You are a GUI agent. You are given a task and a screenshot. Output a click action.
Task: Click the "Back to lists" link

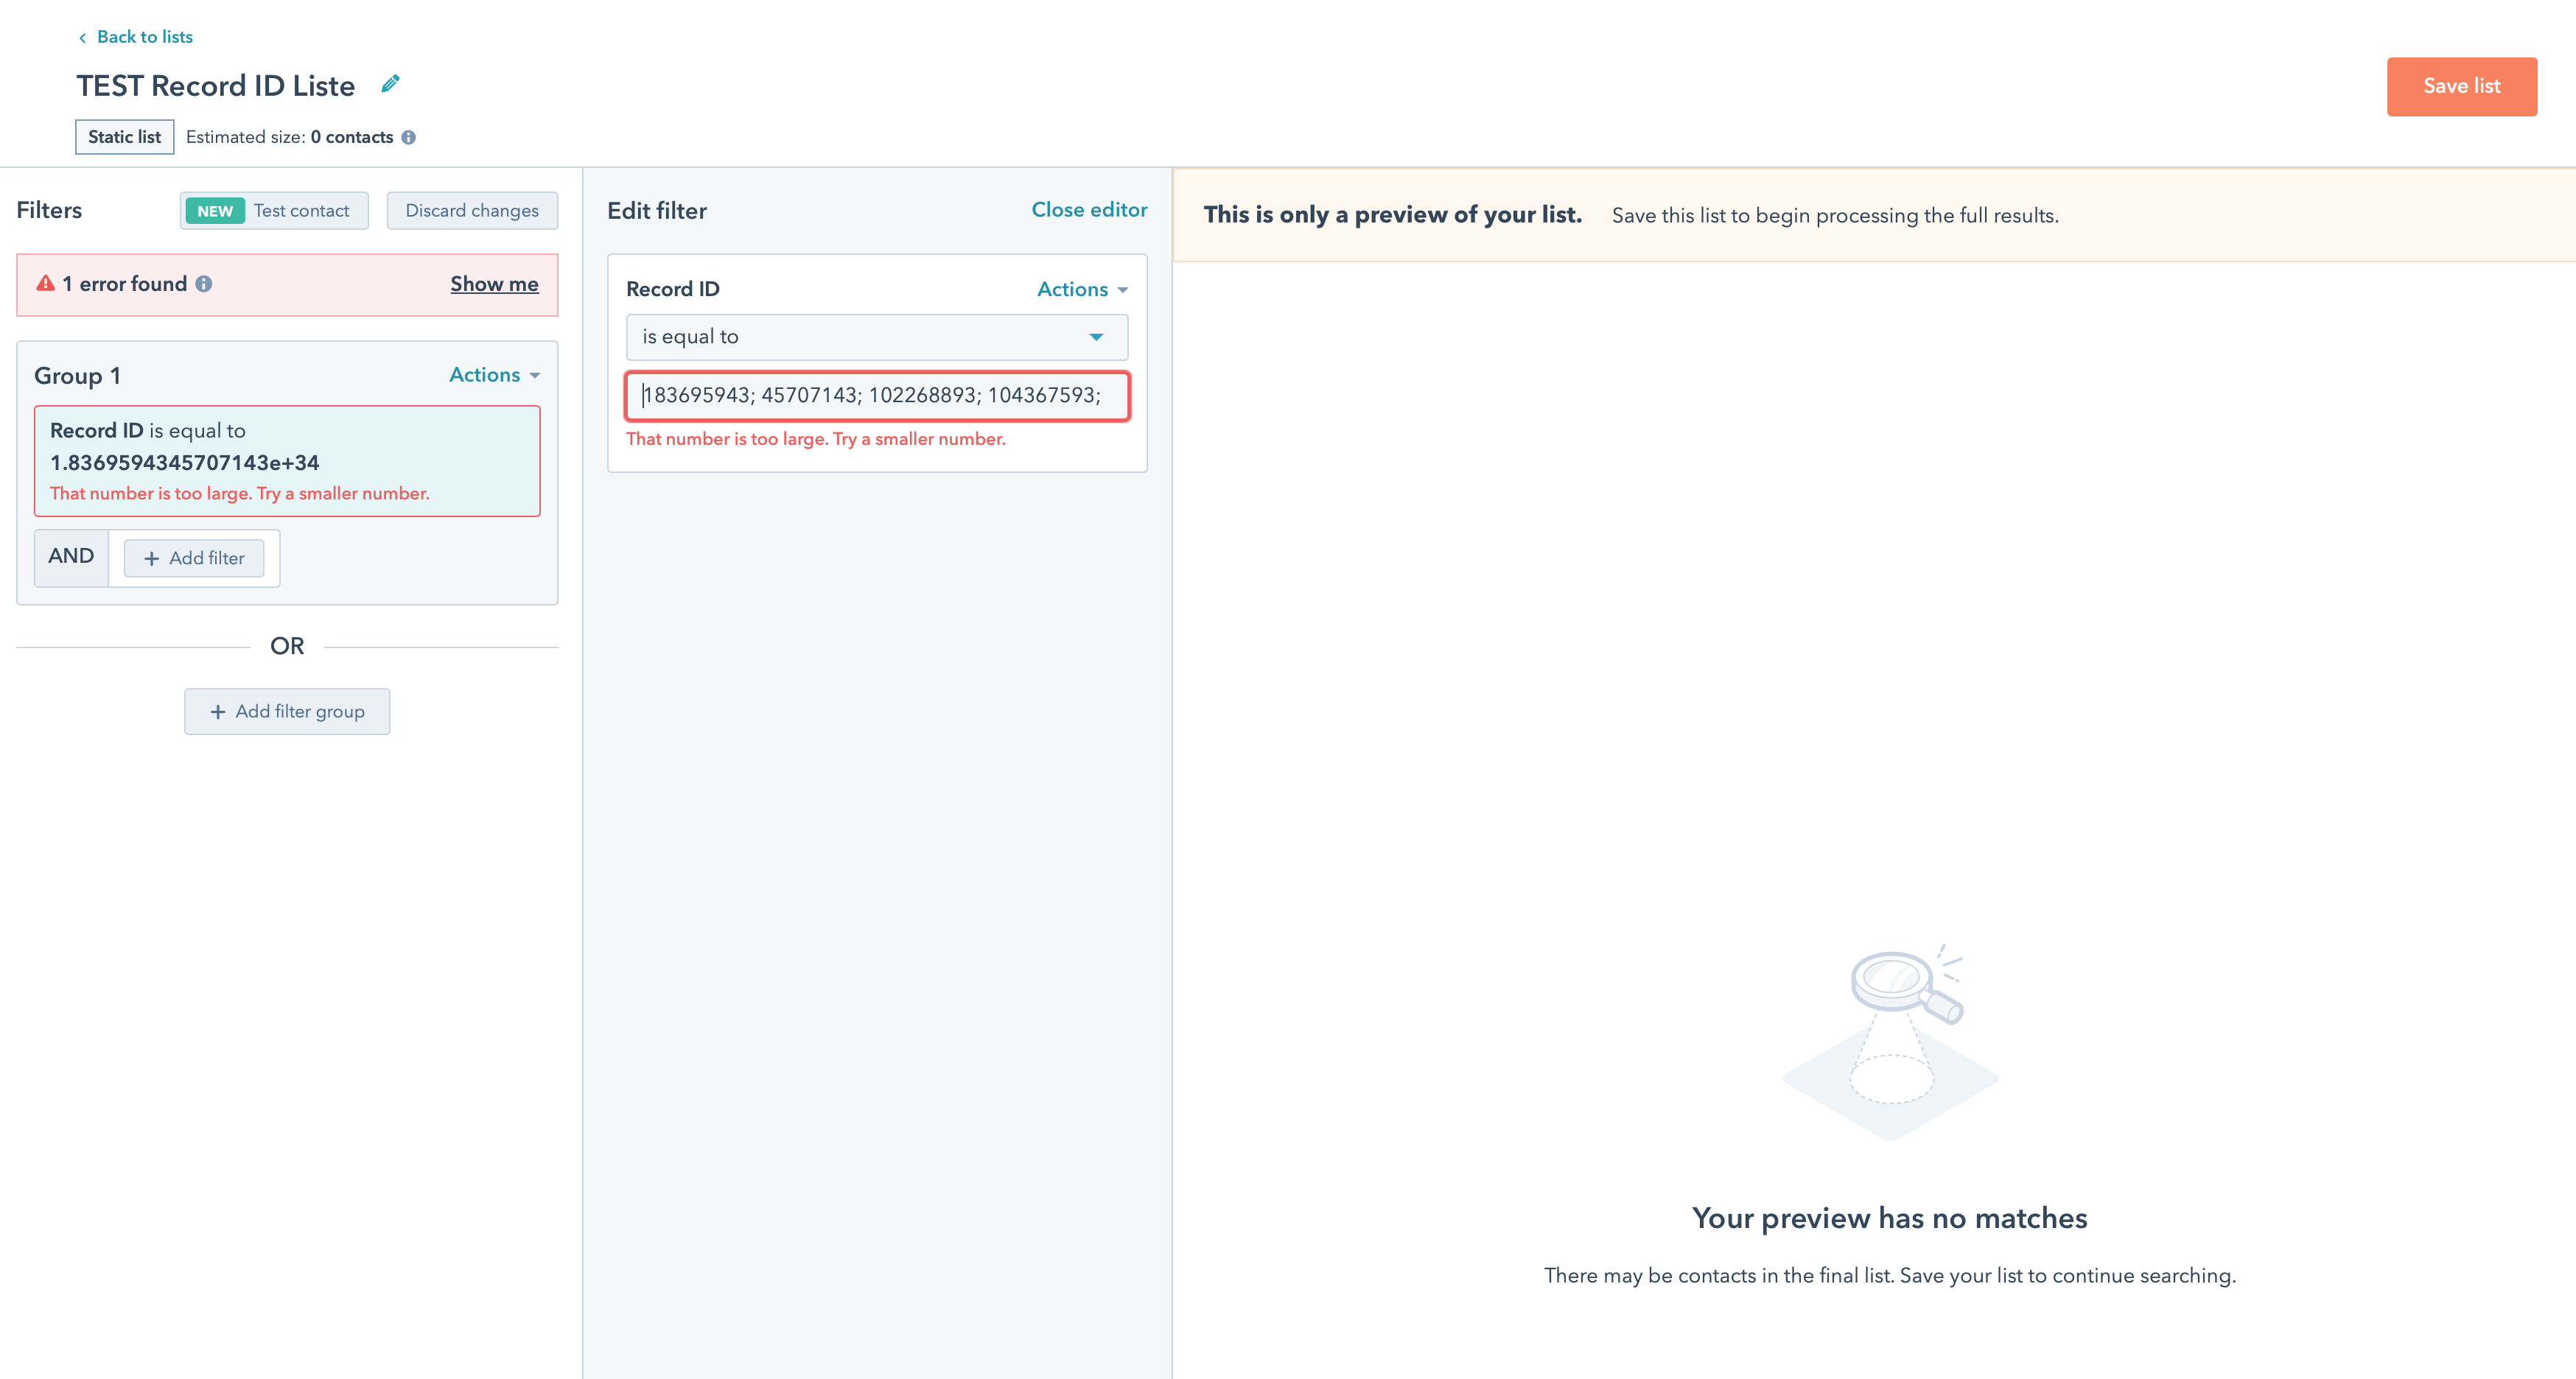coord(144,36)
